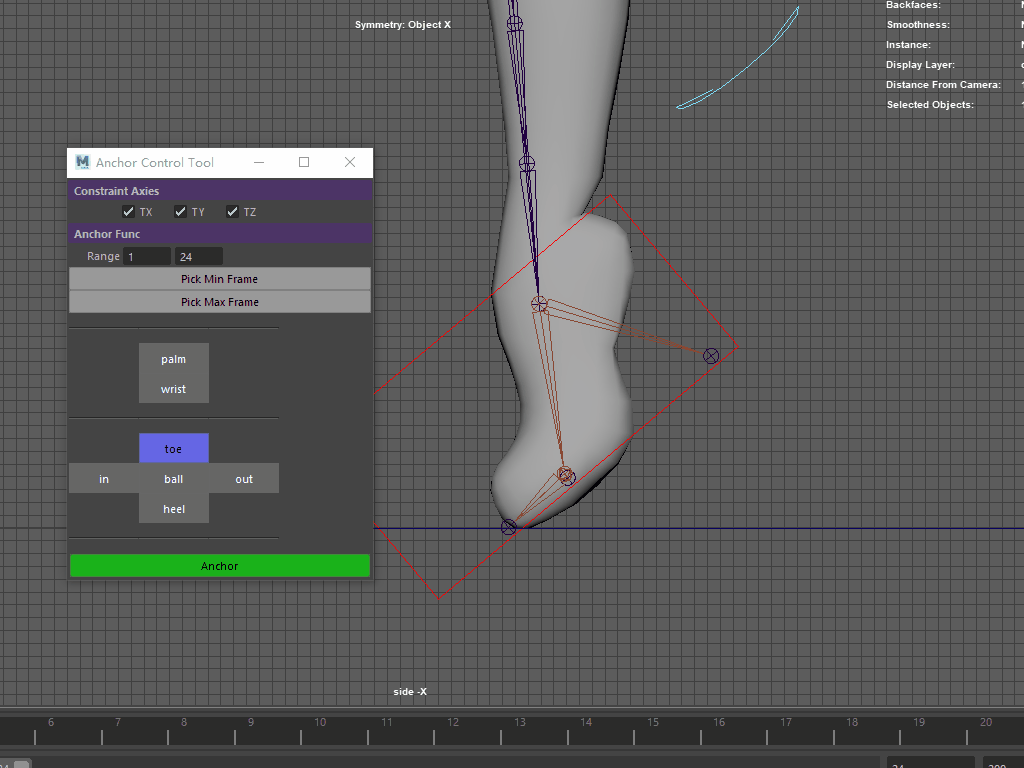Toggle the TY constraint checkbox

180,212
